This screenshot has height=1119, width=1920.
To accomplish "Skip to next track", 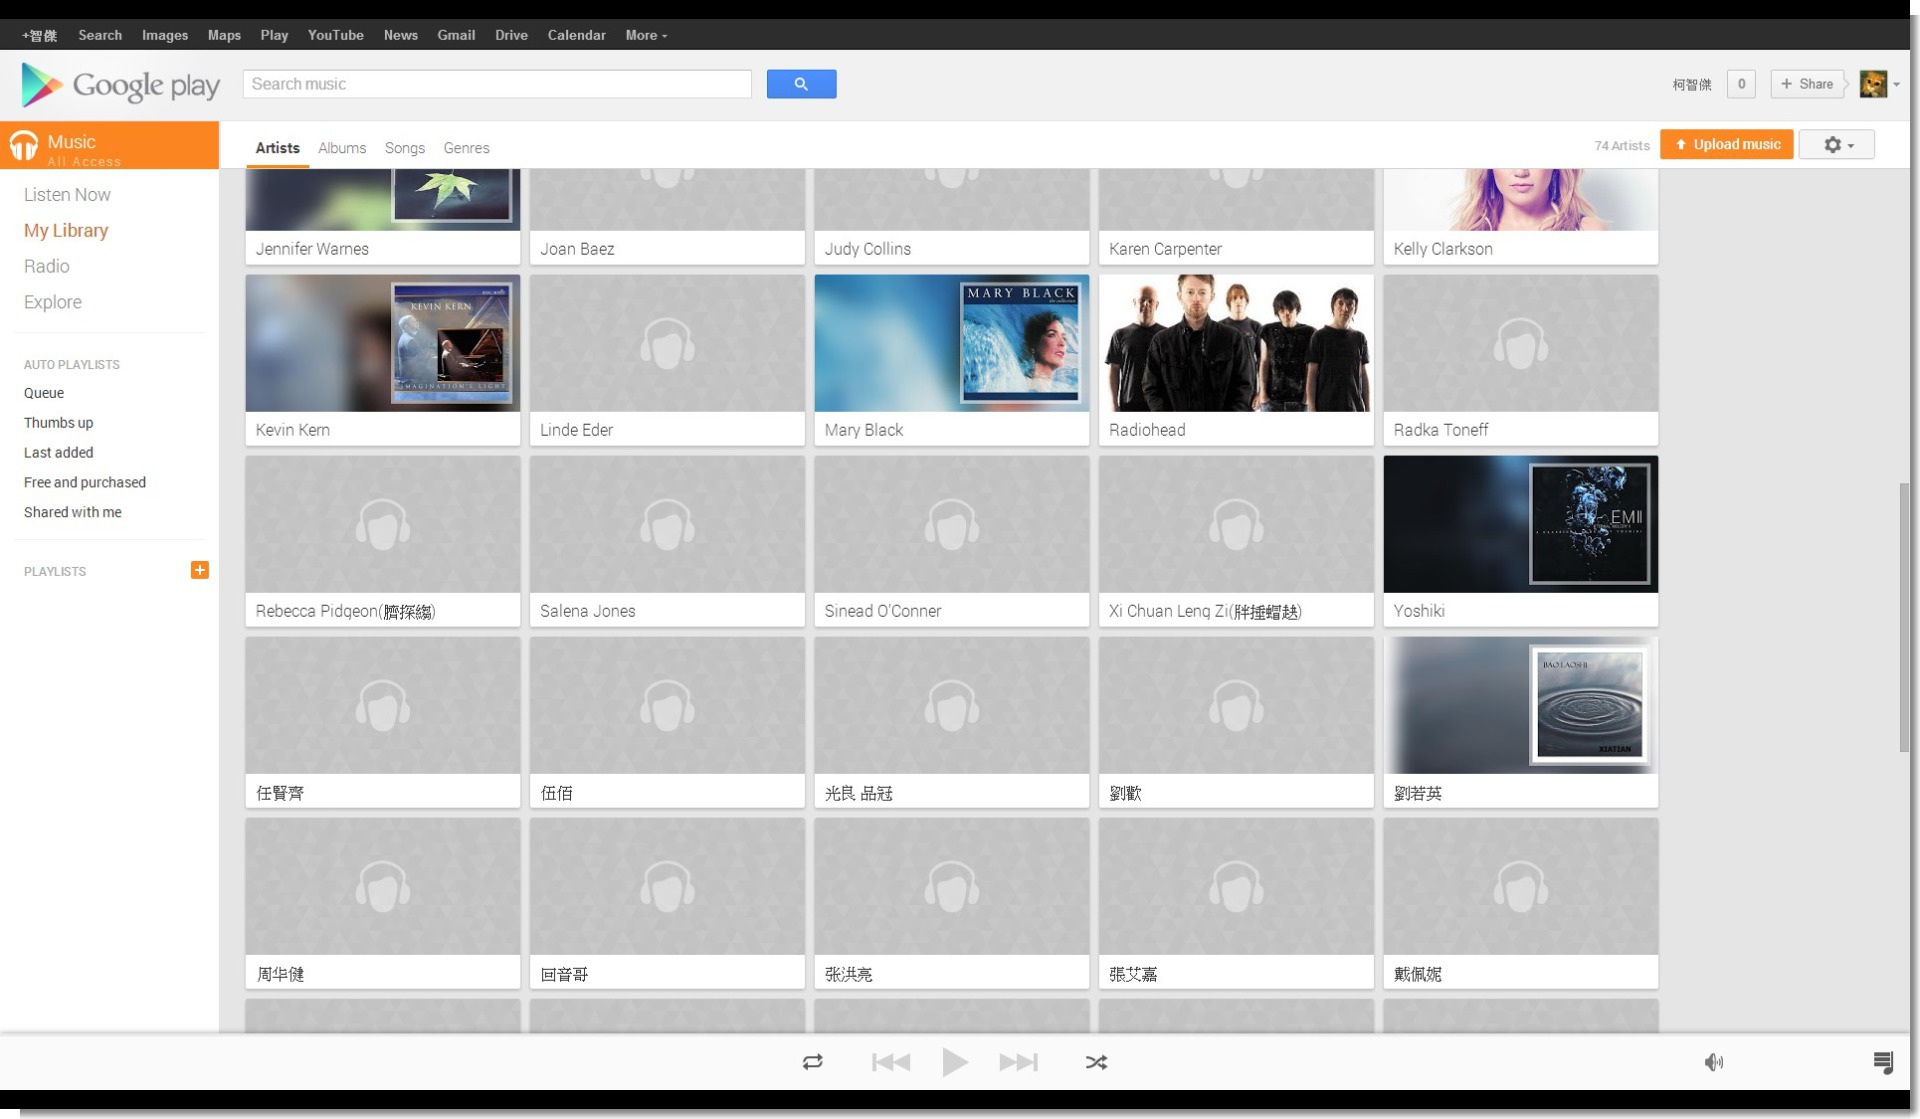I will pos(1019,1062).
